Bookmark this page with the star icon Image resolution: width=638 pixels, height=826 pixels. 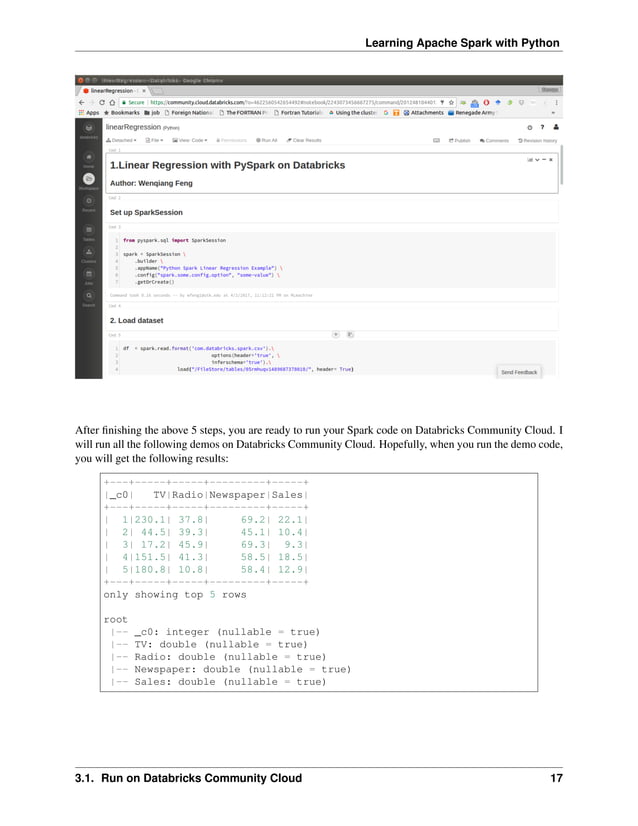pyautogui.click(x=451, y=102)
